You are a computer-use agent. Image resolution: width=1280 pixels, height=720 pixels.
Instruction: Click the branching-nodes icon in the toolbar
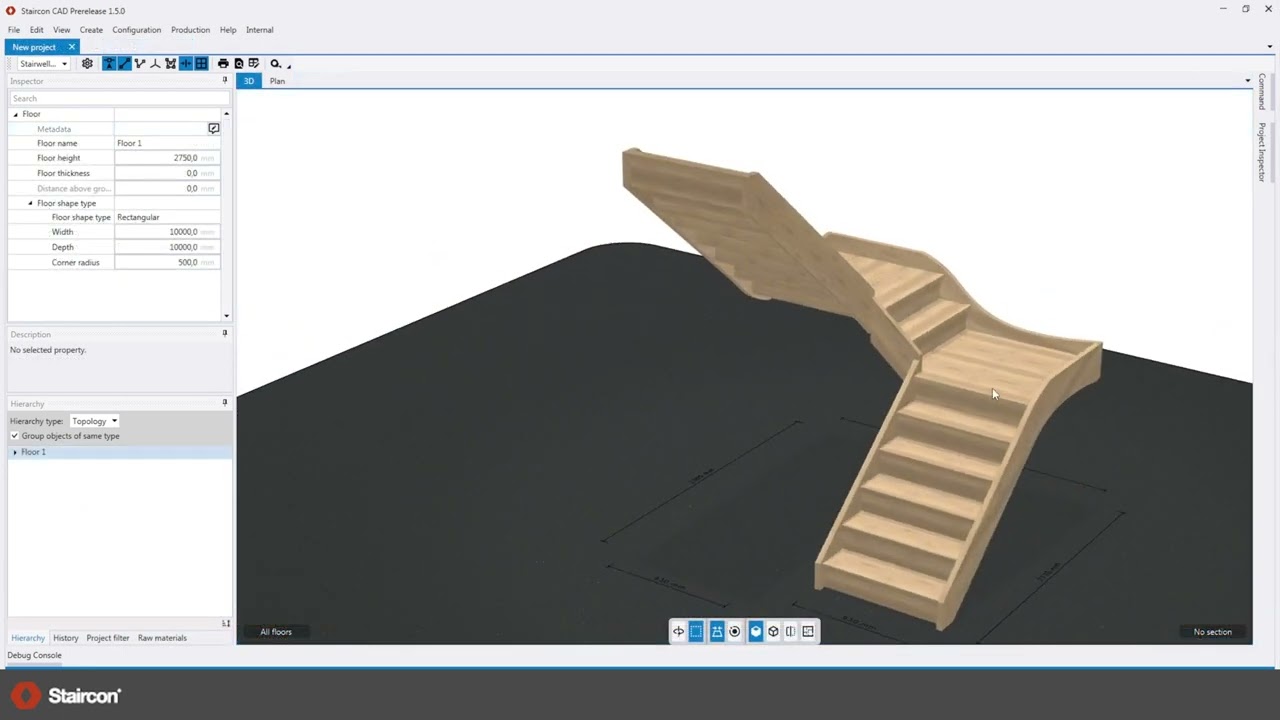pyautogui.click(x=140, y=64)
